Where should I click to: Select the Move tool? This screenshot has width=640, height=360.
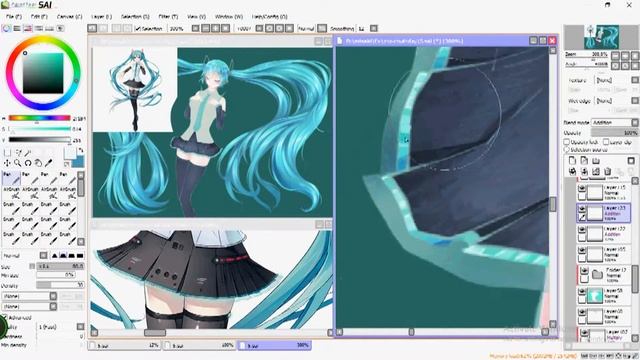point(7,163)
